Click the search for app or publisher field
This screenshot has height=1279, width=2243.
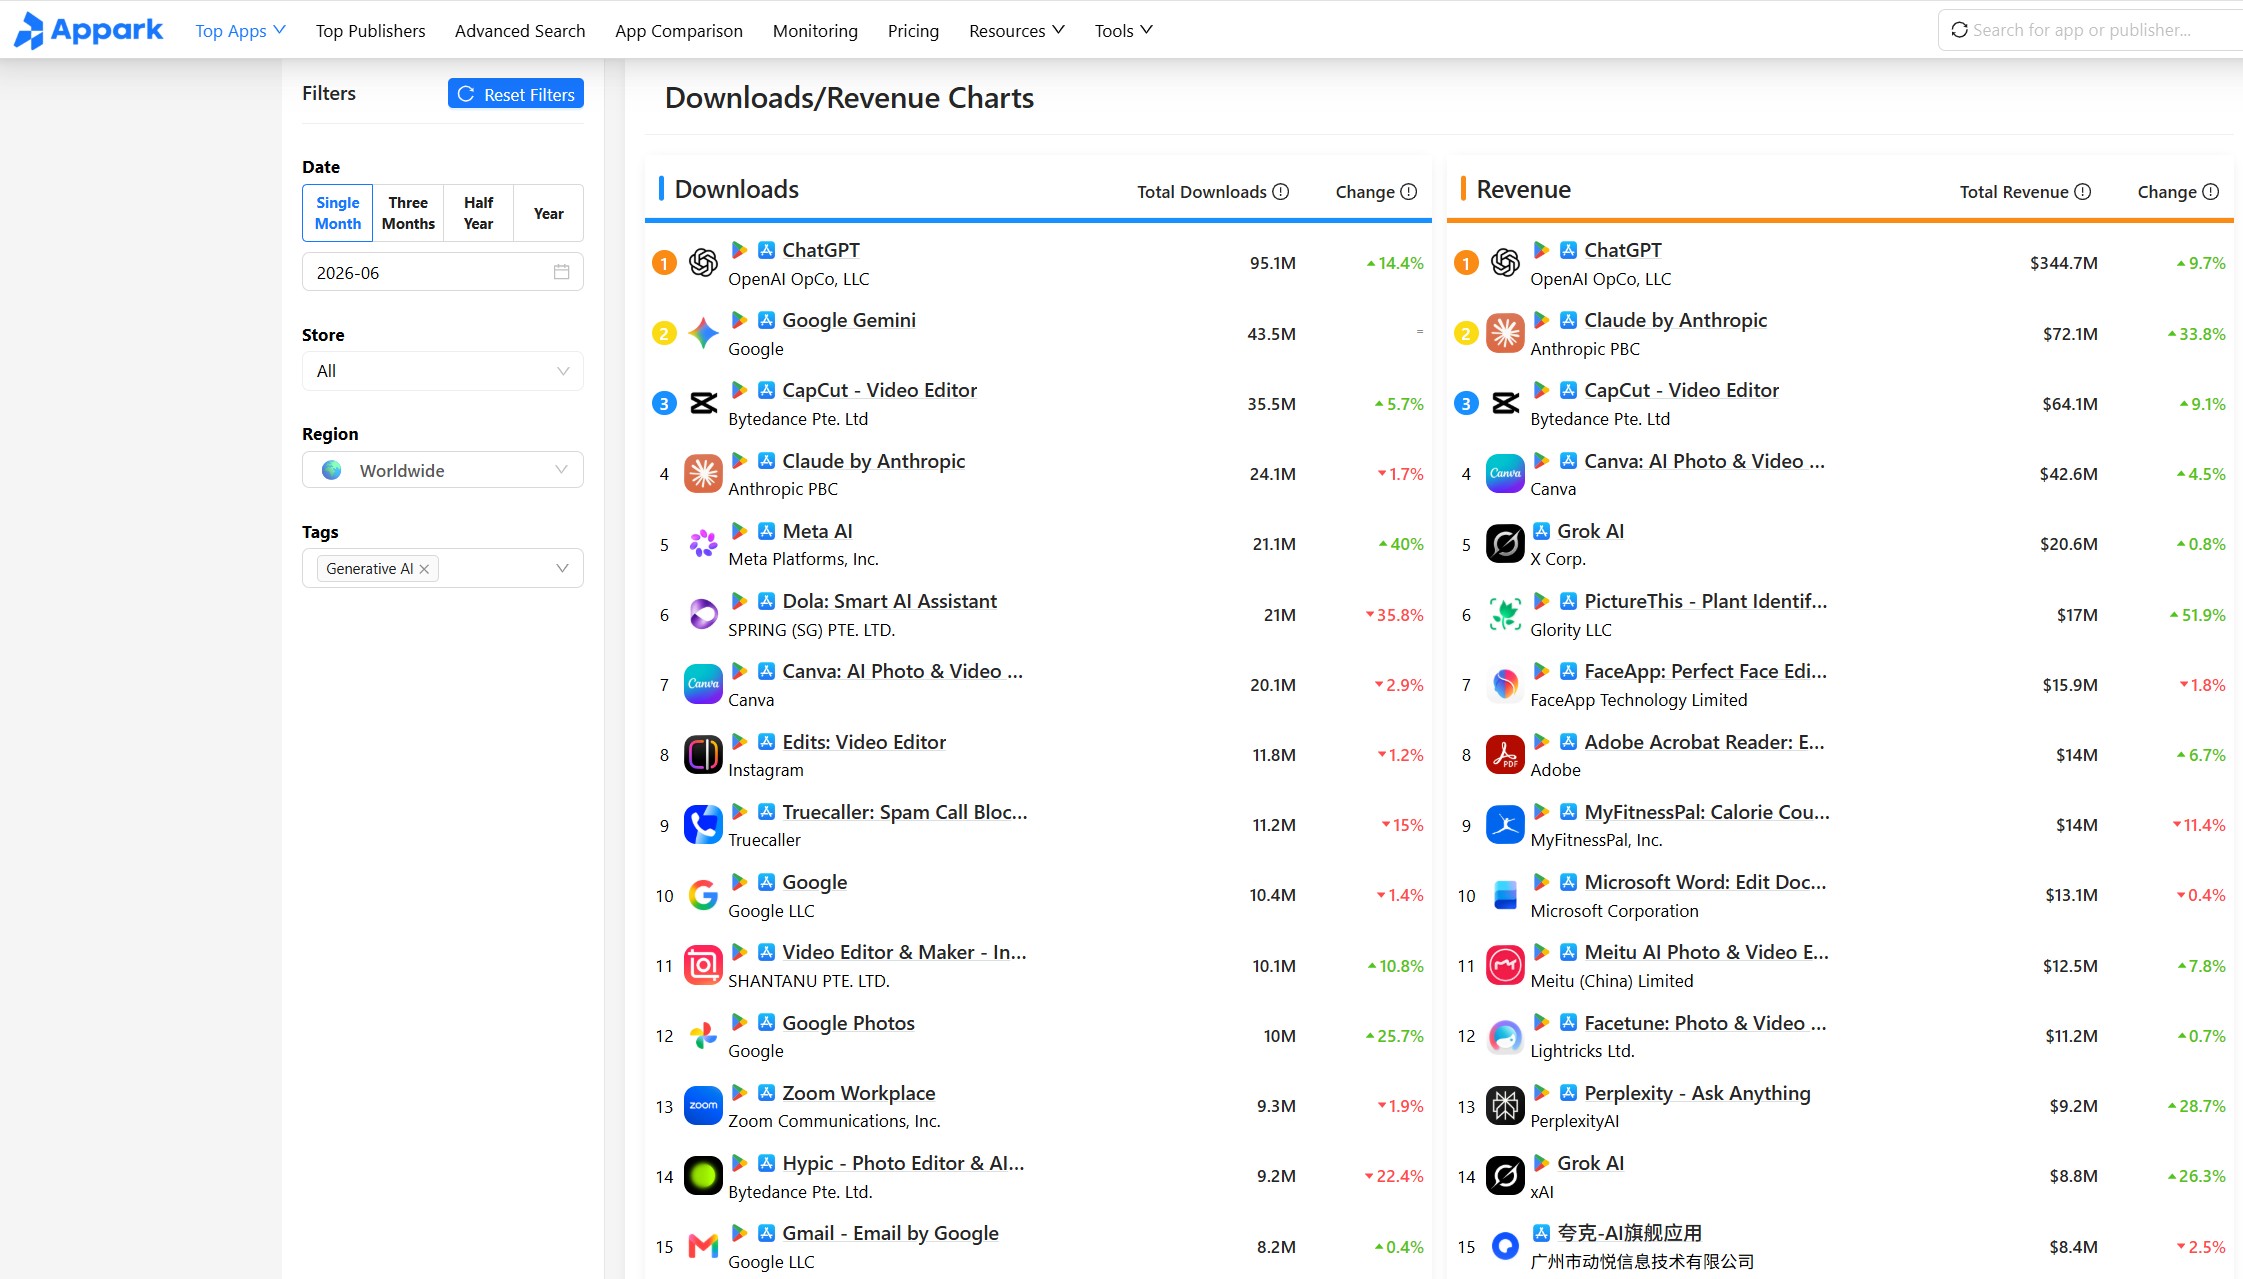[x=2090, y=30]
